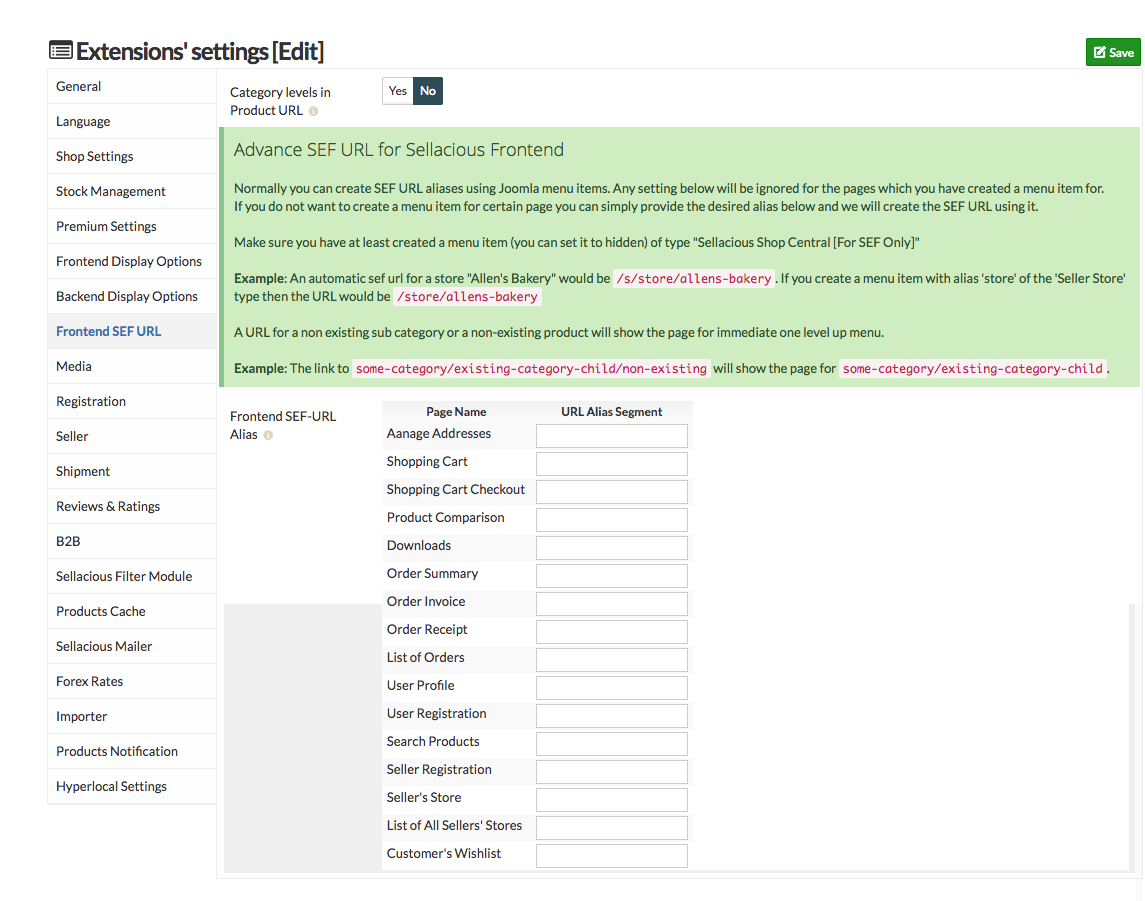Click the /store/allens-bakery code example

pyautogui.click(x=467, y=297)
